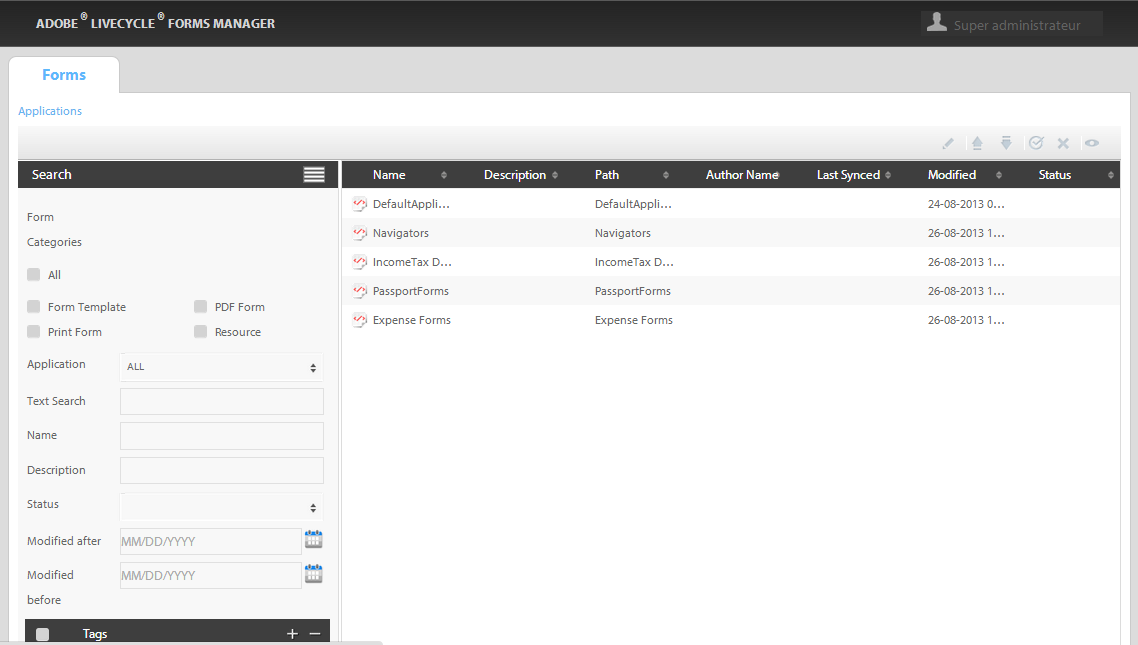Open the Forms tab

64,75
